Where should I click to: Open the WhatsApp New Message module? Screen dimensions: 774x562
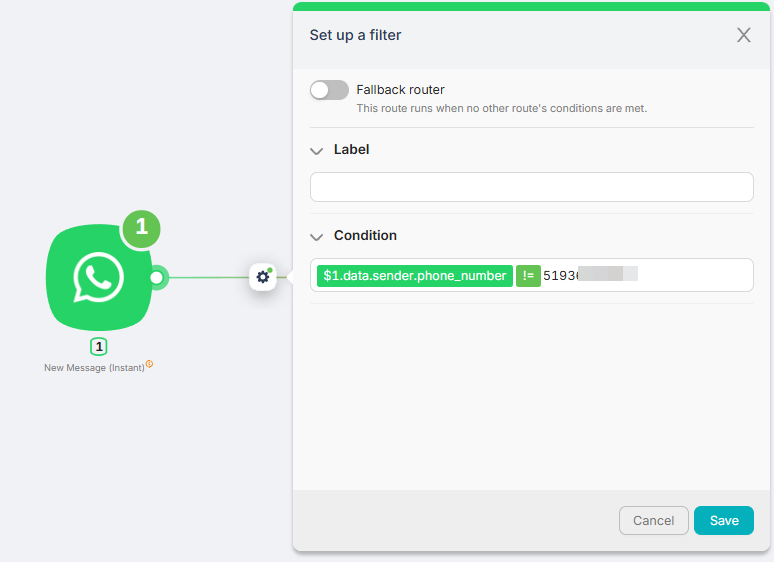click(x=99, y=277)
